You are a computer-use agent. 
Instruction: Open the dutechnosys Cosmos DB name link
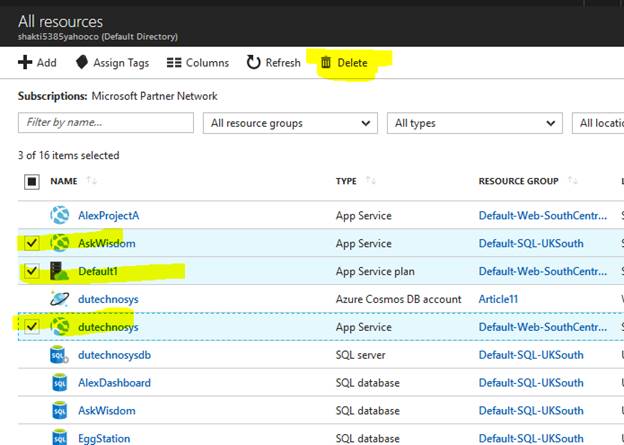(108, 299)
